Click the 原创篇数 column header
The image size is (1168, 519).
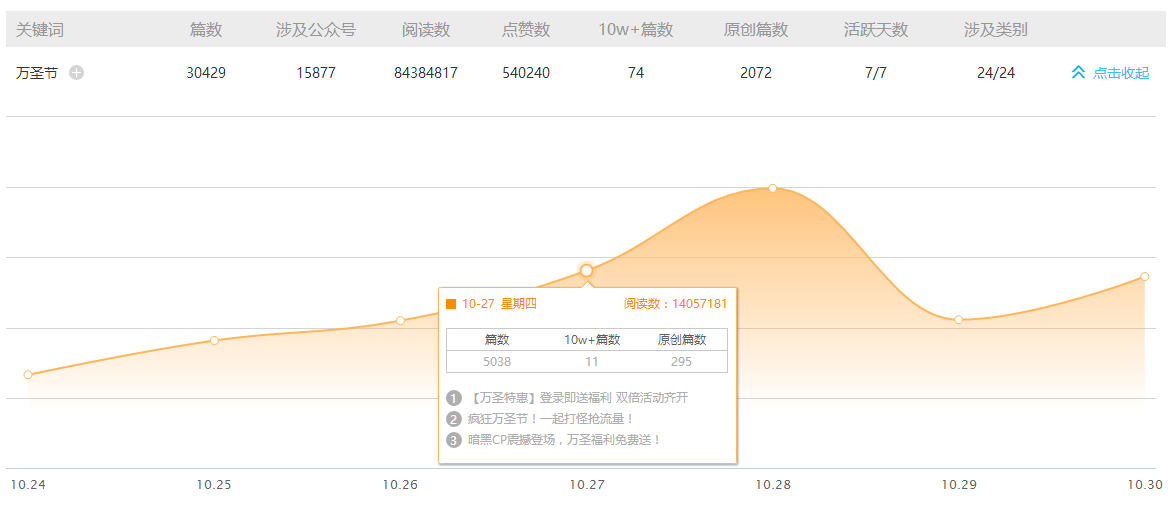pos(756,30)
